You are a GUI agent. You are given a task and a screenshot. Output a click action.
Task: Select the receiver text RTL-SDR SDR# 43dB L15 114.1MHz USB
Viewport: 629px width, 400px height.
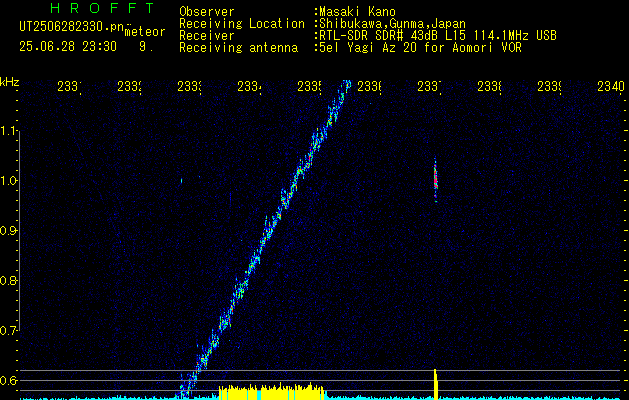pyautogui.click(x=436, y=36)
